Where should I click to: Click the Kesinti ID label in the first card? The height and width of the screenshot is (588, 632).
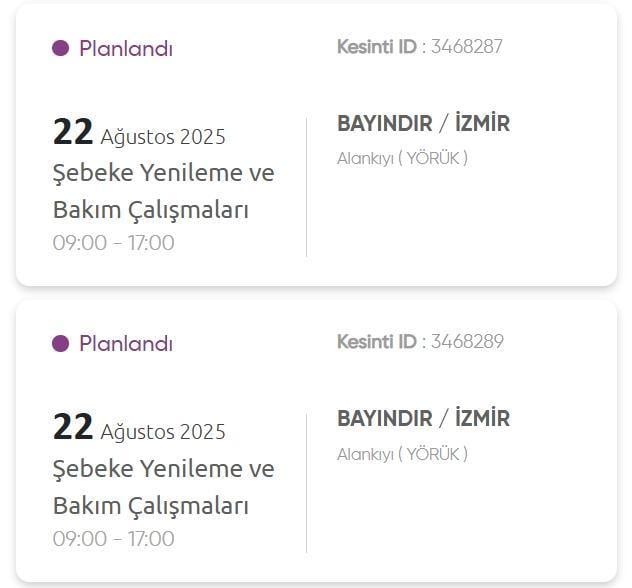[x=376, y=46]
